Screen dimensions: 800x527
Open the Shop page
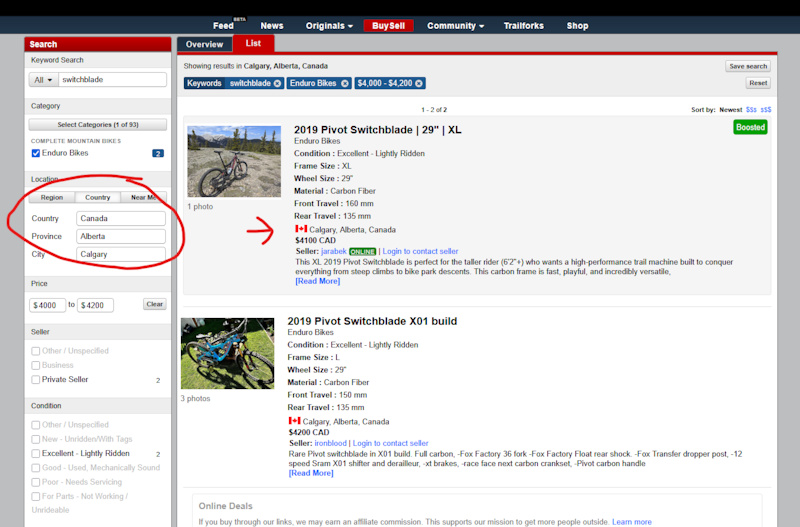pyautogui.click(x=577, y=26)
